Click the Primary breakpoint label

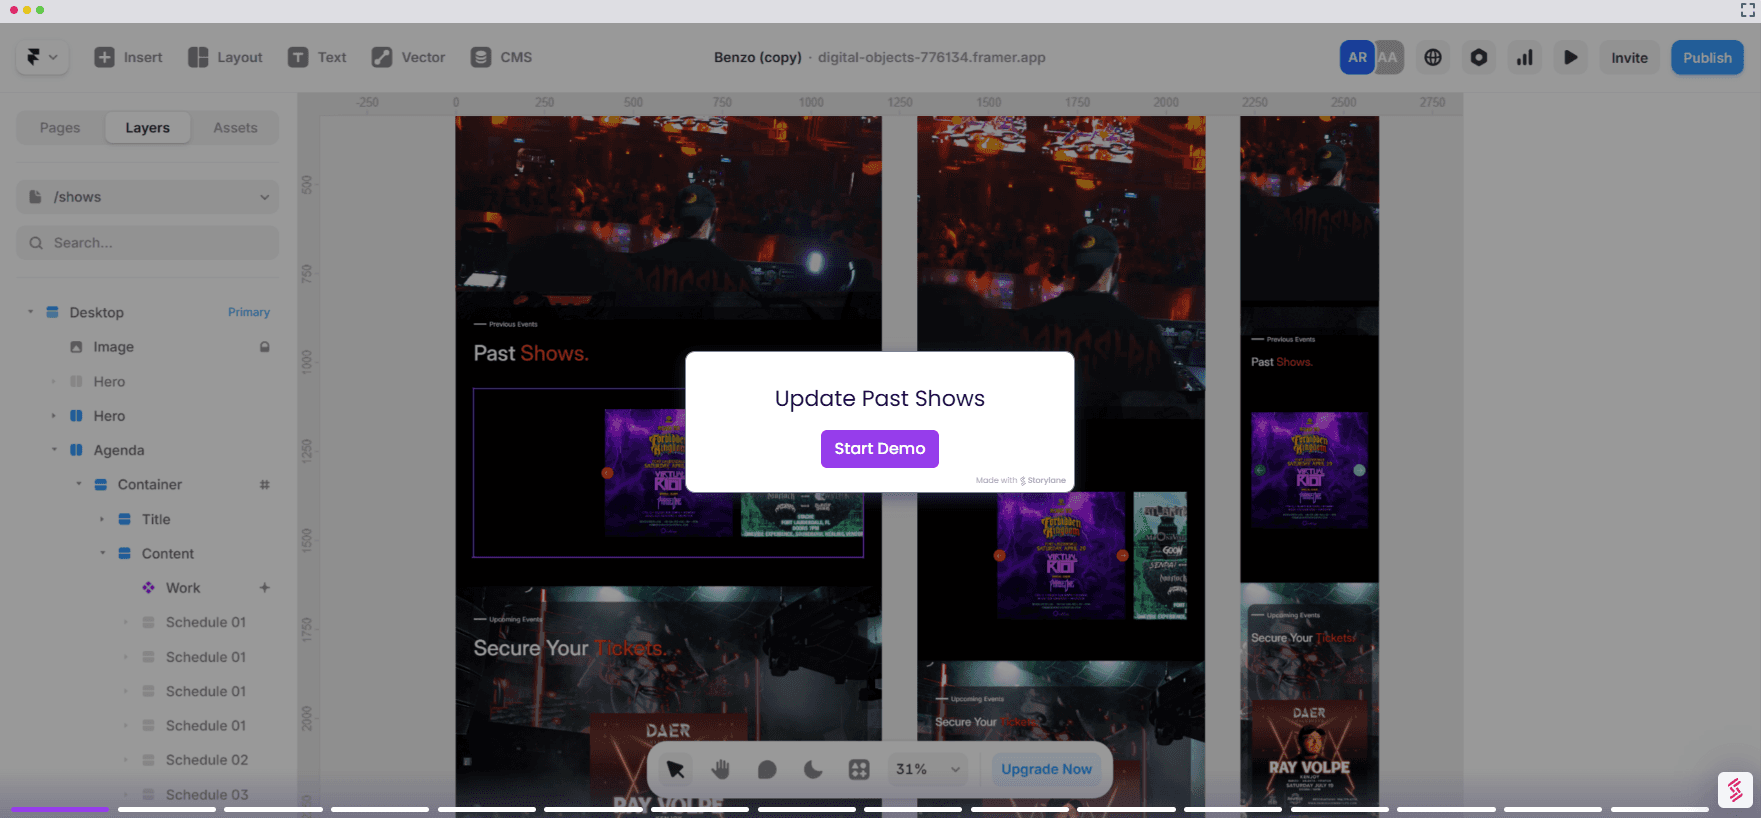(x=249, y=312)
